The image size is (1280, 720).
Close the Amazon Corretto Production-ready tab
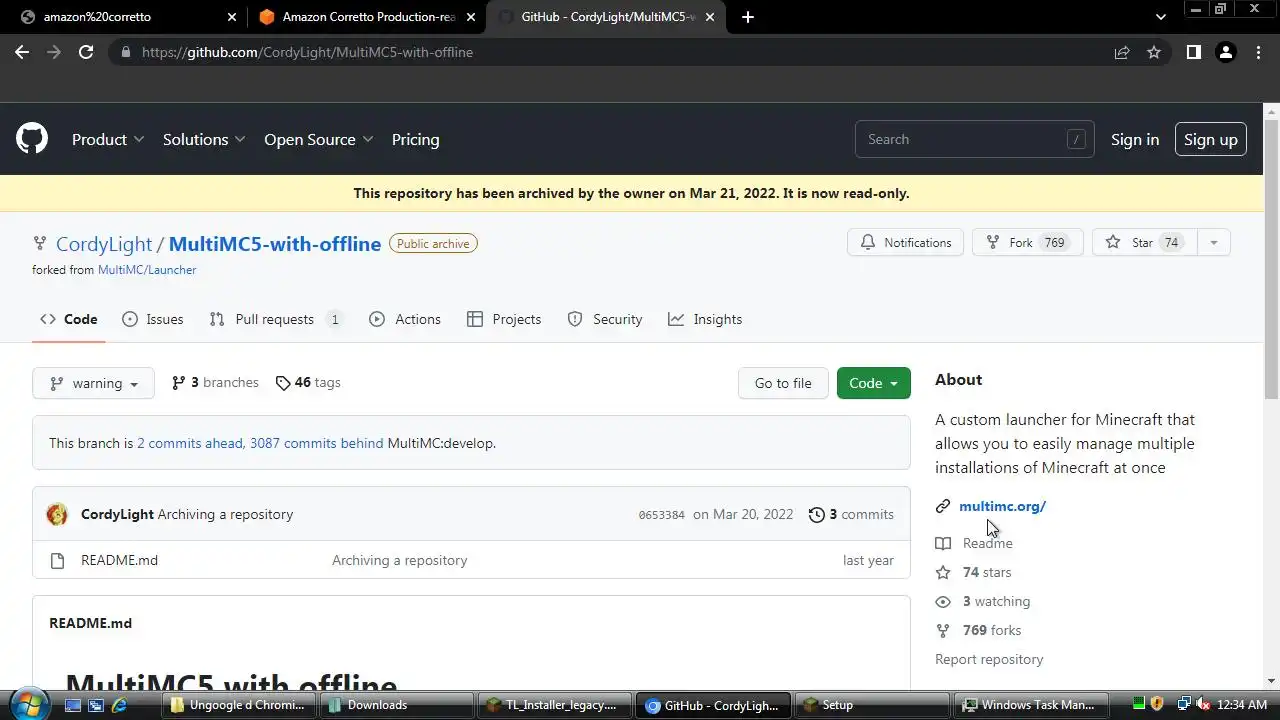[470, 17]
